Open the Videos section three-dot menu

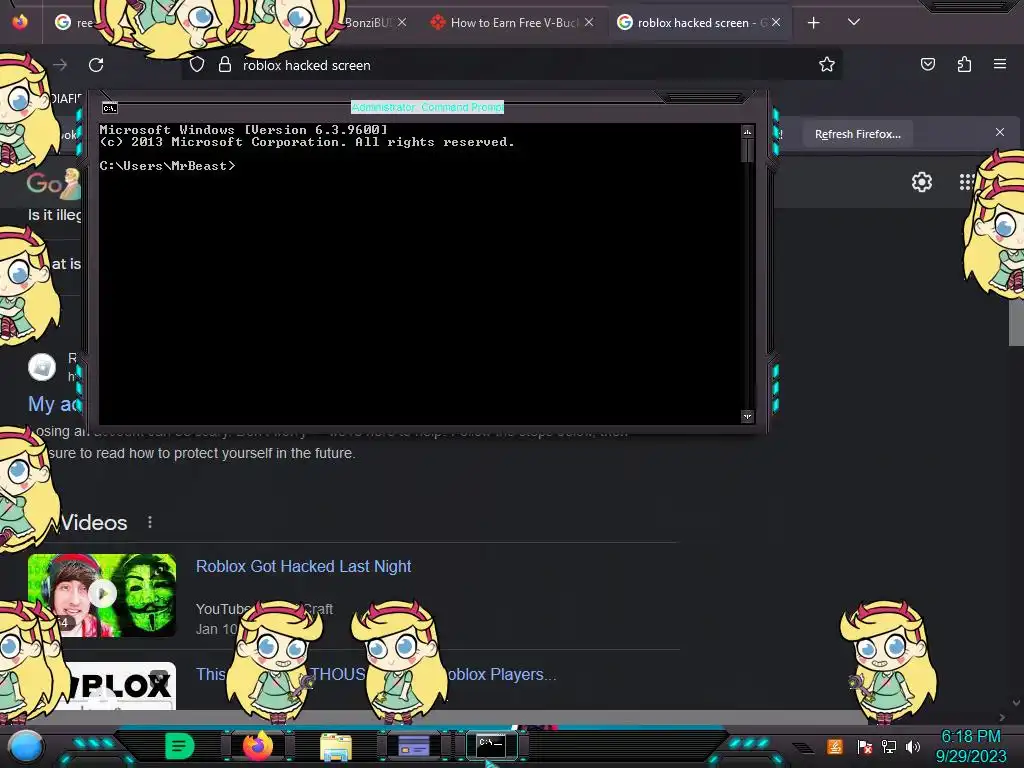[x=150, y=522]
